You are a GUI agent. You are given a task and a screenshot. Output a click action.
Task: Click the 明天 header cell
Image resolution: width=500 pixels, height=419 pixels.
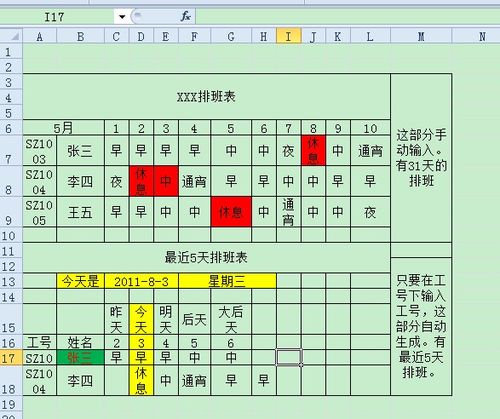pos(166,319)
